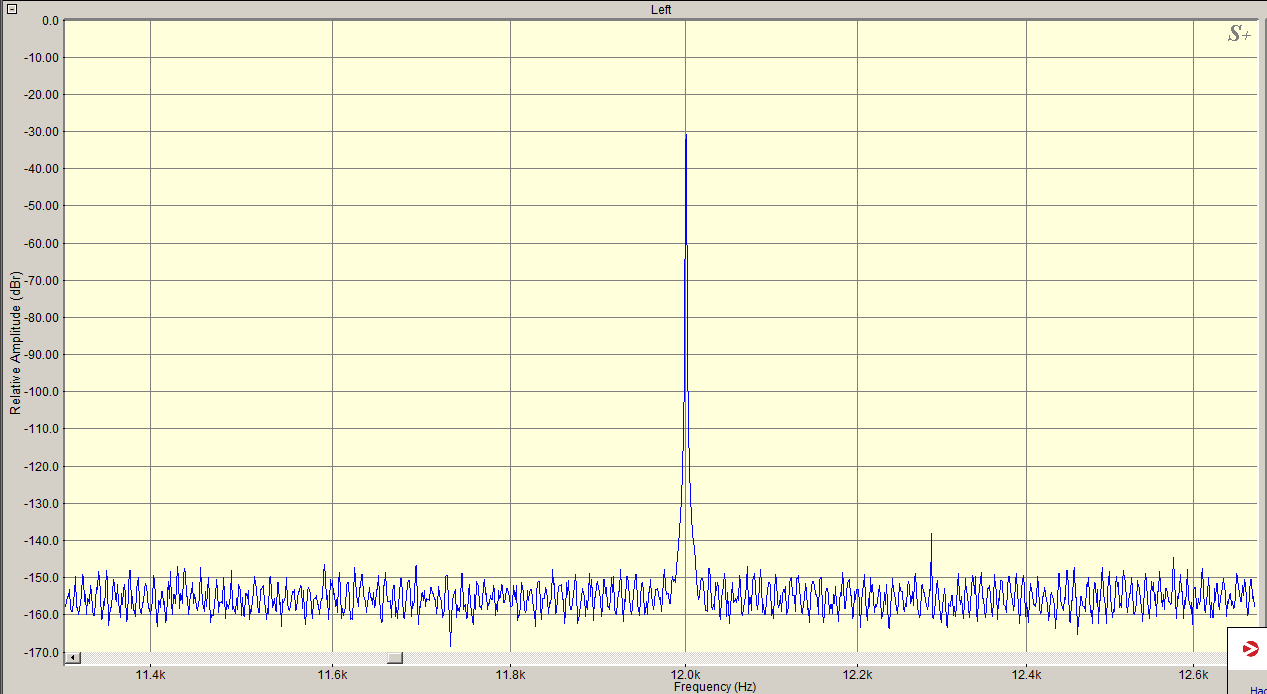The height and width of the screenshot is (694, 1267).
Task: Click the small spur peak near 12.3k
Action: pyautogui.click(x=931, y=536)
